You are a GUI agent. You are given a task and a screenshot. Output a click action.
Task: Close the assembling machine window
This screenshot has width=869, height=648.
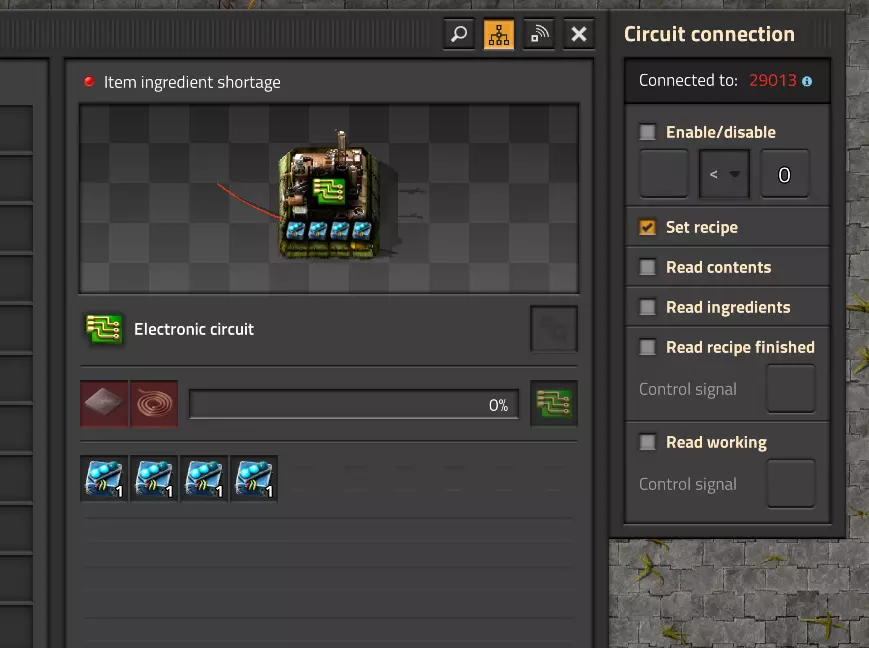point(579,34)
